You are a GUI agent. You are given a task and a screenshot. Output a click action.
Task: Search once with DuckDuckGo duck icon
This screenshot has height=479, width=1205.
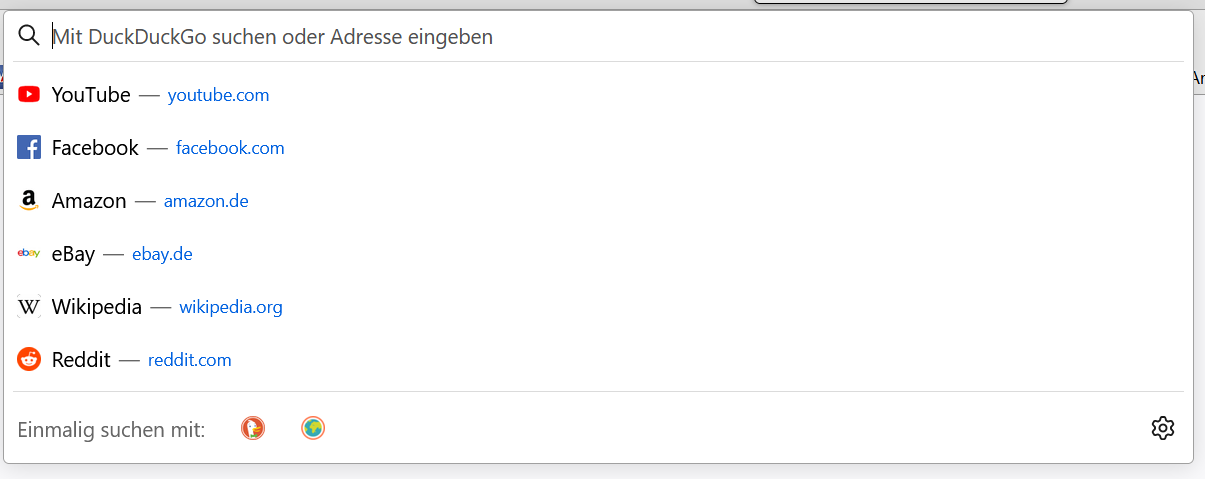tap(253, 429)
